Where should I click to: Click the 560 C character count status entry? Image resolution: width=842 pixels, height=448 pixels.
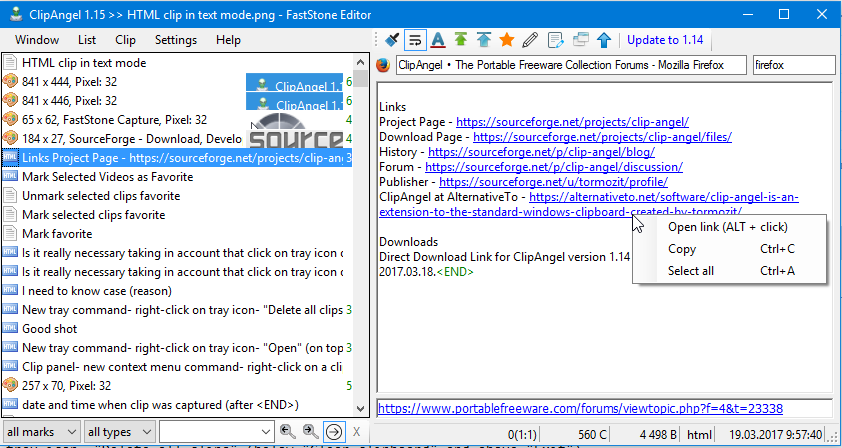tap(592, 434)
